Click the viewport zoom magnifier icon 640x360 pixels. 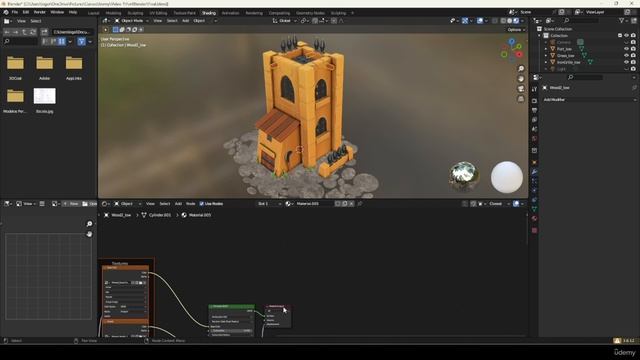521,69
